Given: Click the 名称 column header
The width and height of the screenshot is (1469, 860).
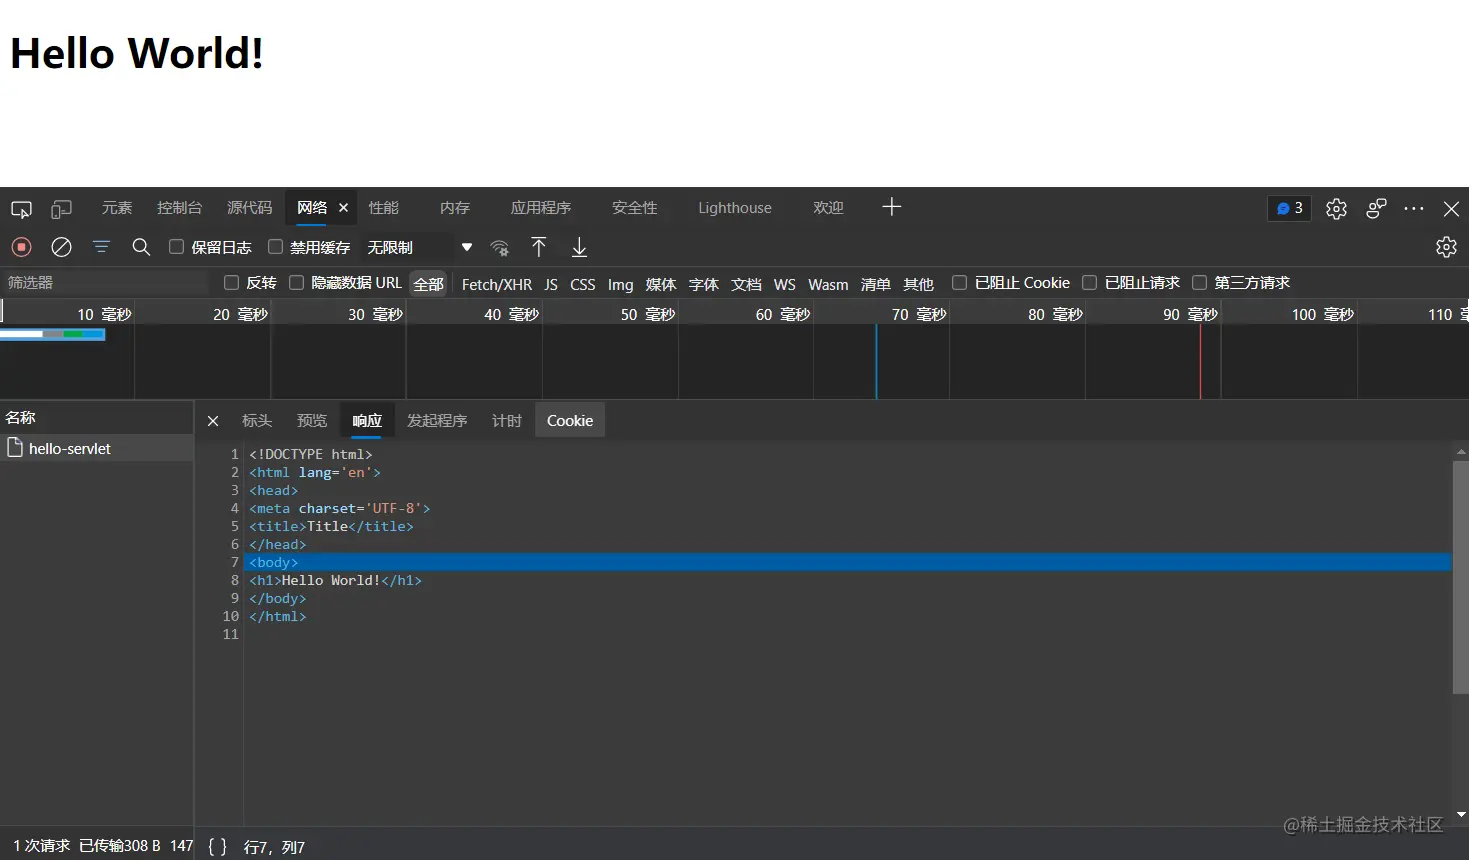Looking at the screenshot, I should pyautogui.click(x=97, y=418).
